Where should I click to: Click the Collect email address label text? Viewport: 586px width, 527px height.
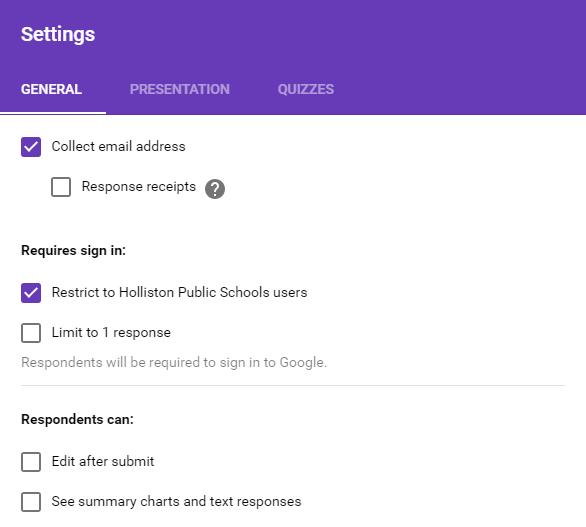tap(118, 147)
